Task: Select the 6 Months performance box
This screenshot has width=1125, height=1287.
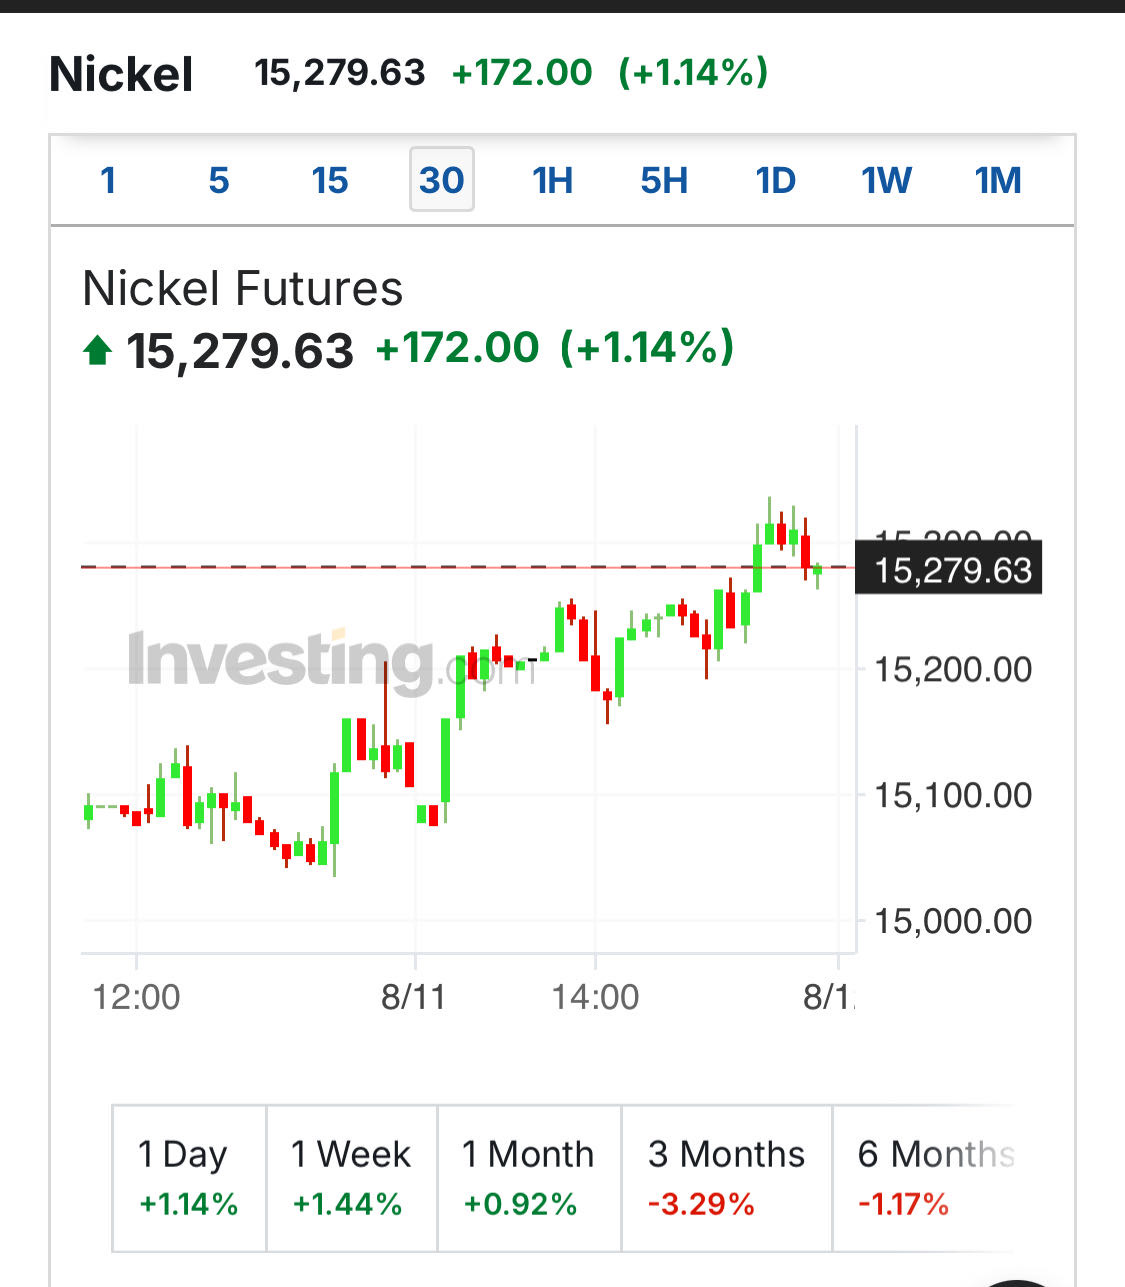Action: [x=930, y=1178]
